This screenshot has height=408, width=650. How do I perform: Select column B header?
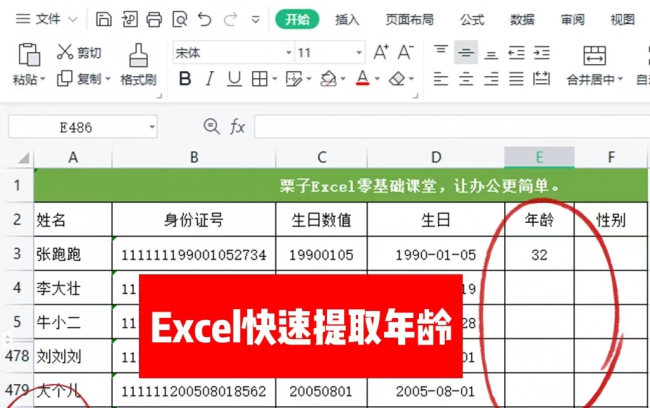pos(194,158)
